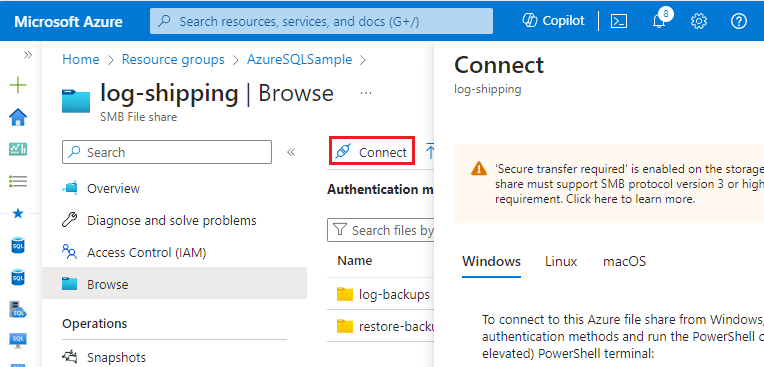
Task: Click the Upload arrow icon
Action: [430, 152]
